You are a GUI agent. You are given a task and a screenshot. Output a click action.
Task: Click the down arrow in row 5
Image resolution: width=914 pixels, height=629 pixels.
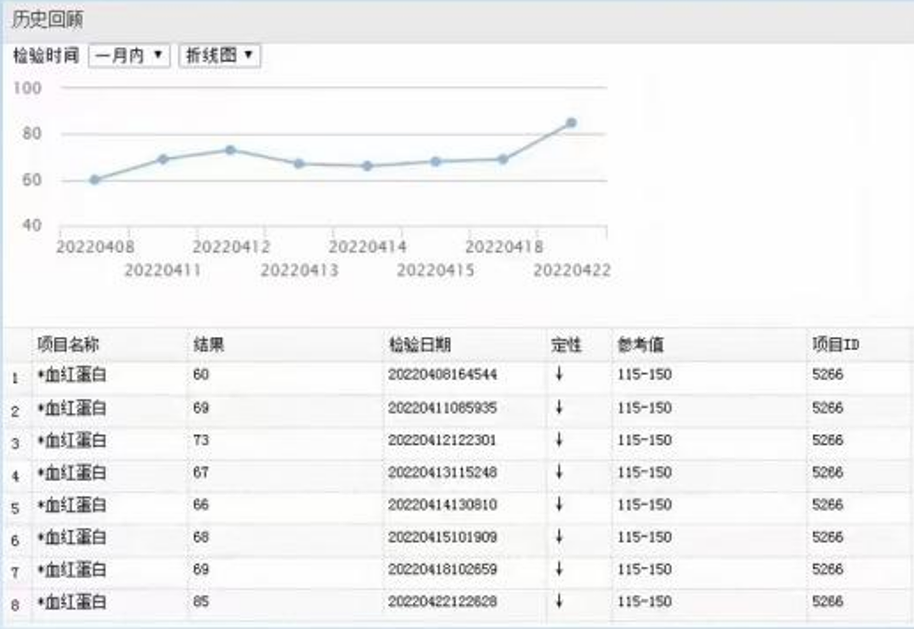click(559, 504)
